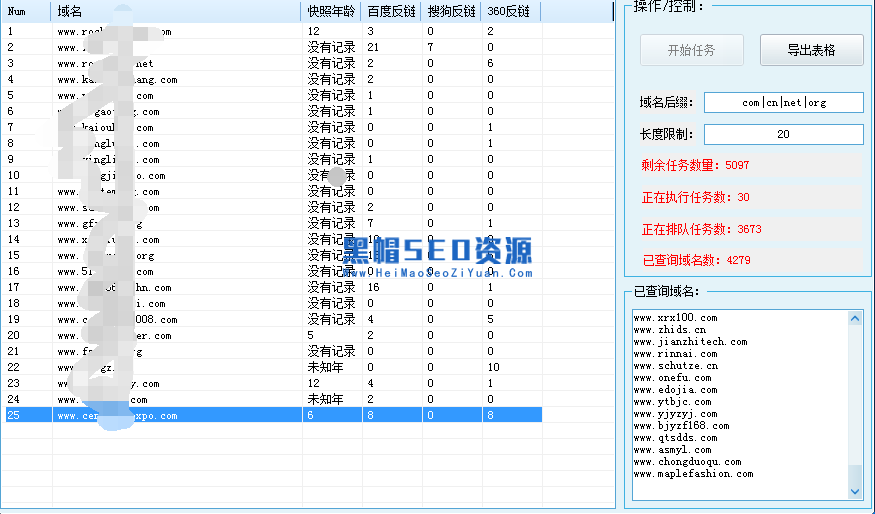This screenshot has height=514, width=875.
Task: Select table row number 22 with 未知年
Action: click(270, 367)
